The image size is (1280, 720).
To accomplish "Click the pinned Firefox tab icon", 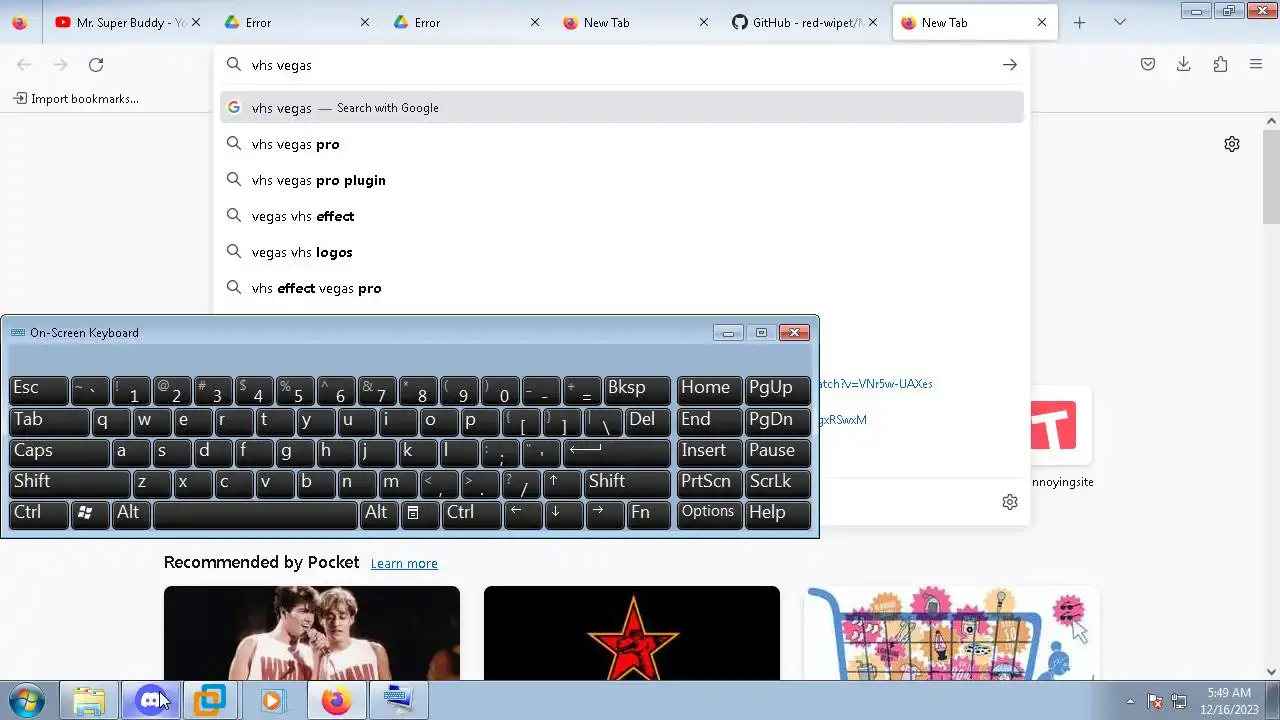I will pos(20,22).
